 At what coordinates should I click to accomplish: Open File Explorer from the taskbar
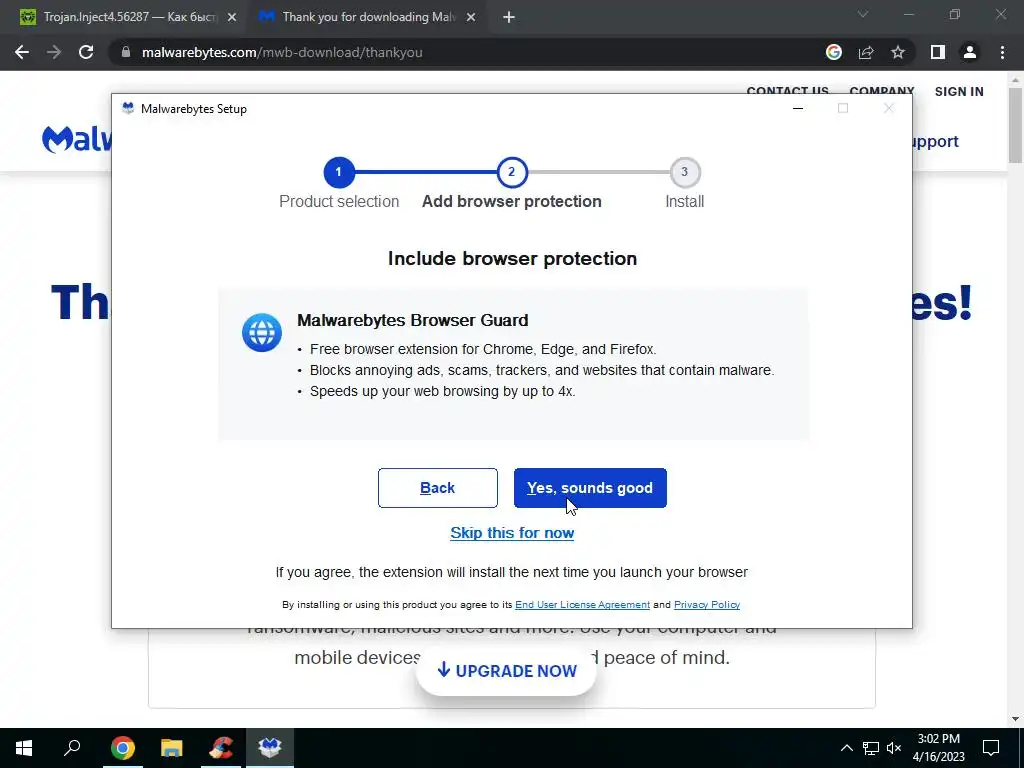172,748
